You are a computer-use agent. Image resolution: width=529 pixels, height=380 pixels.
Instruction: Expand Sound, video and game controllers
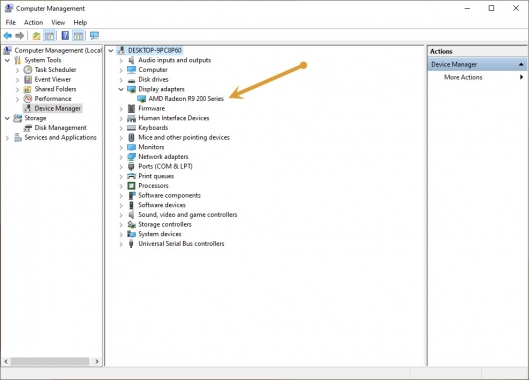121,215
